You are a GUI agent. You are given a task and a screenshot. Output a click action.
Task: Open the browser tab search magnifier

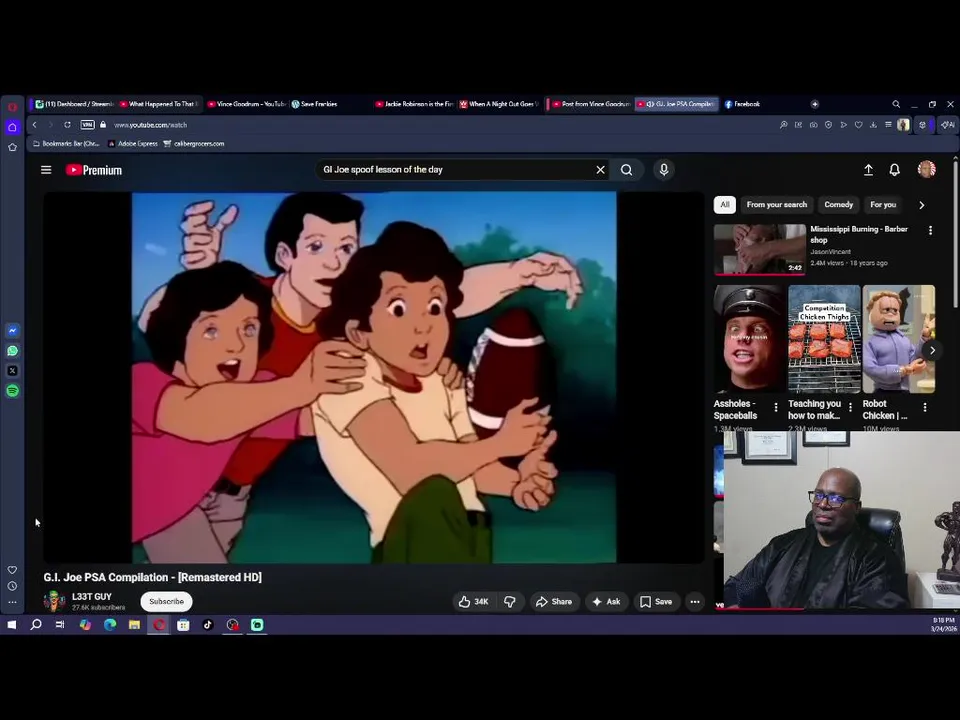(896, 104)
